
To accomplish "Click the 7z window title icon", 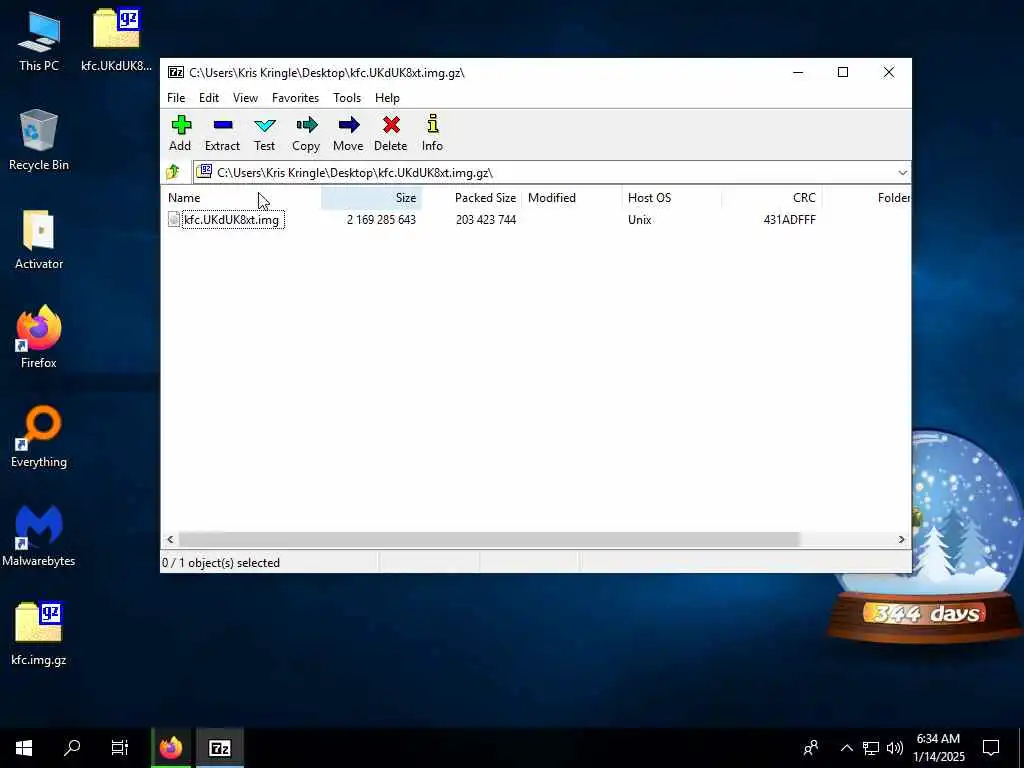I will [175, 72].
